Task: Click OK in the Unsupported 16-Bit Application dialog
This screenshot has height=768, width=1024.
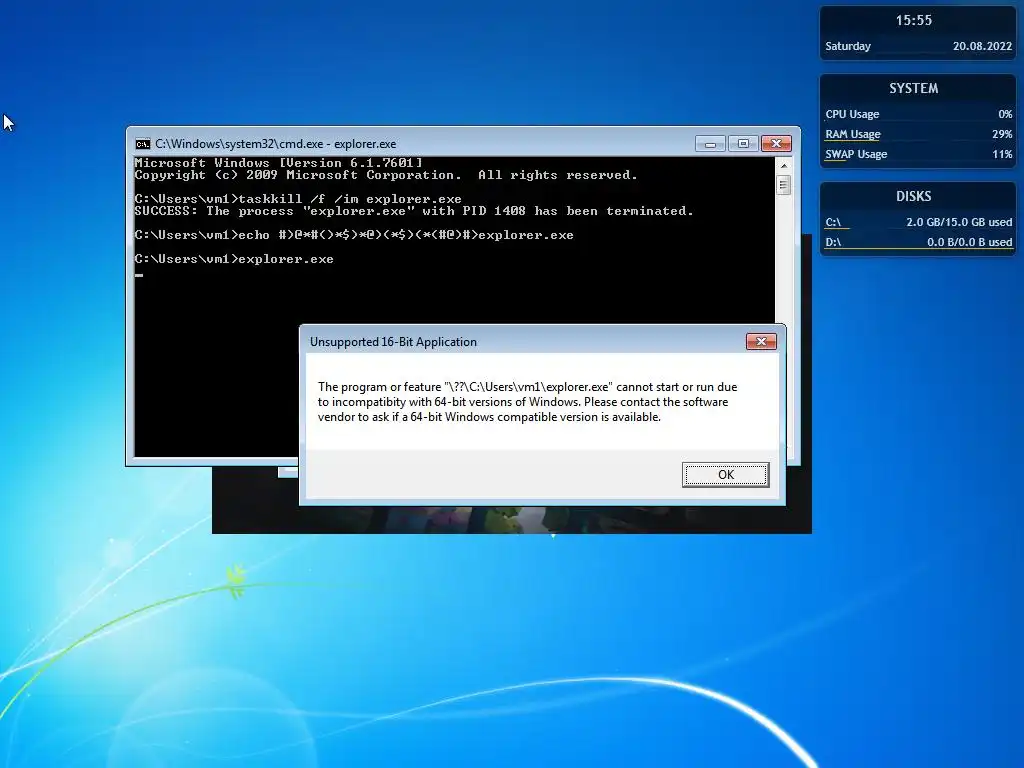Action: (x=725, y=475)
